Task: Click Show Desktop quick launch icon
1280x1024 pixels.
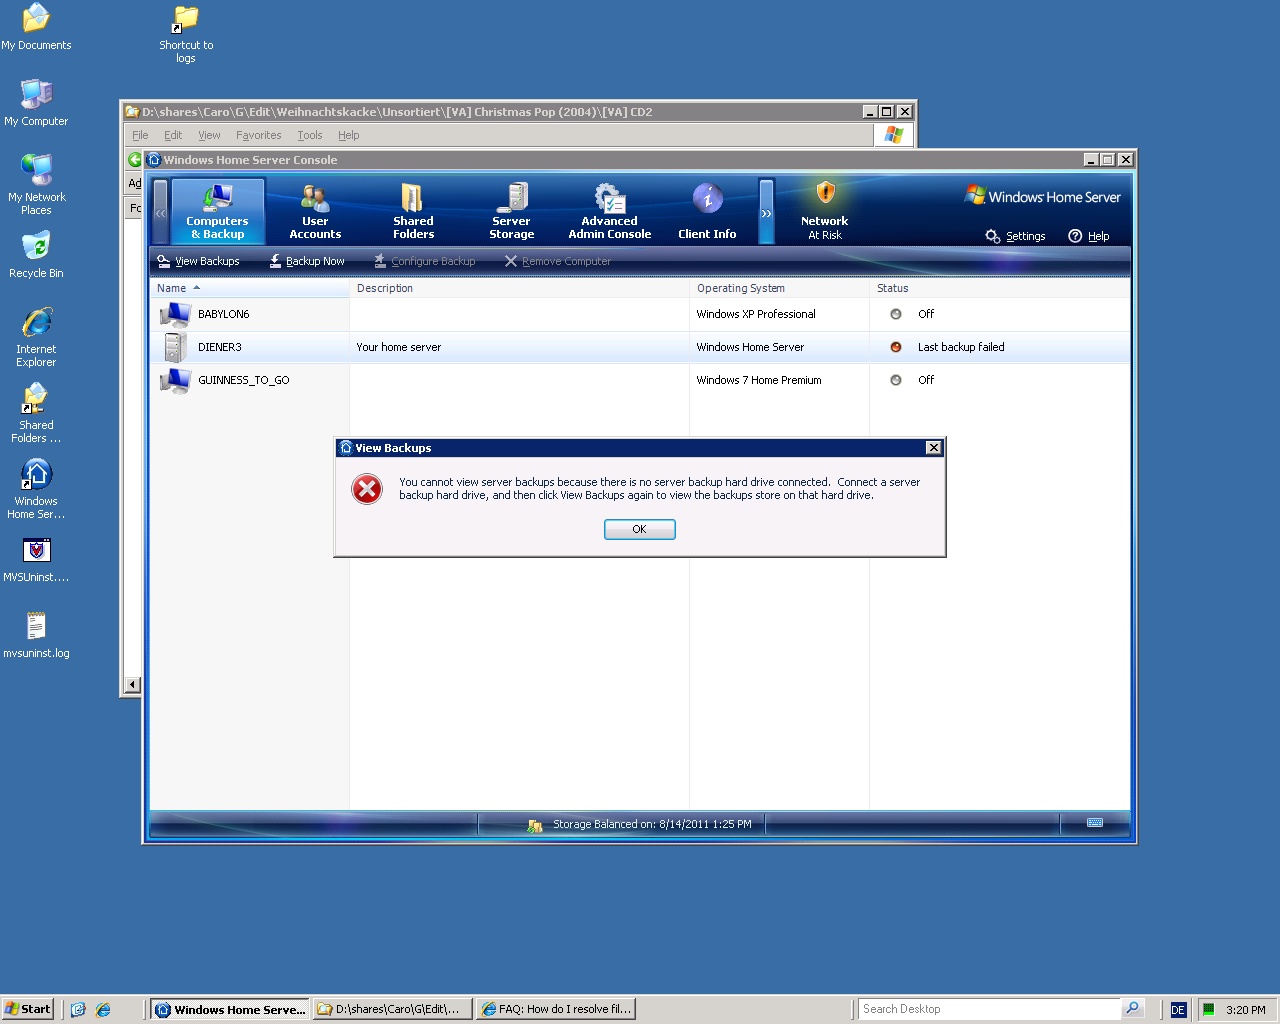Action: [x=78, y=1010]
